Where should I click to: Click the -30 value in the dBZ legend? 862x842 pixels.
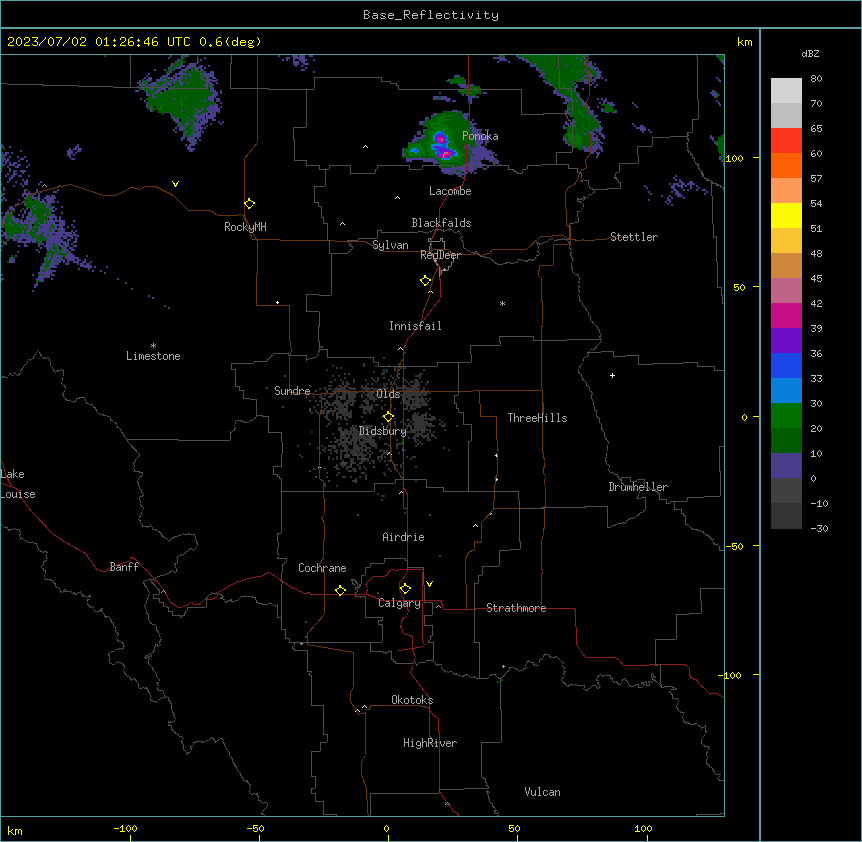pos(819,529)
